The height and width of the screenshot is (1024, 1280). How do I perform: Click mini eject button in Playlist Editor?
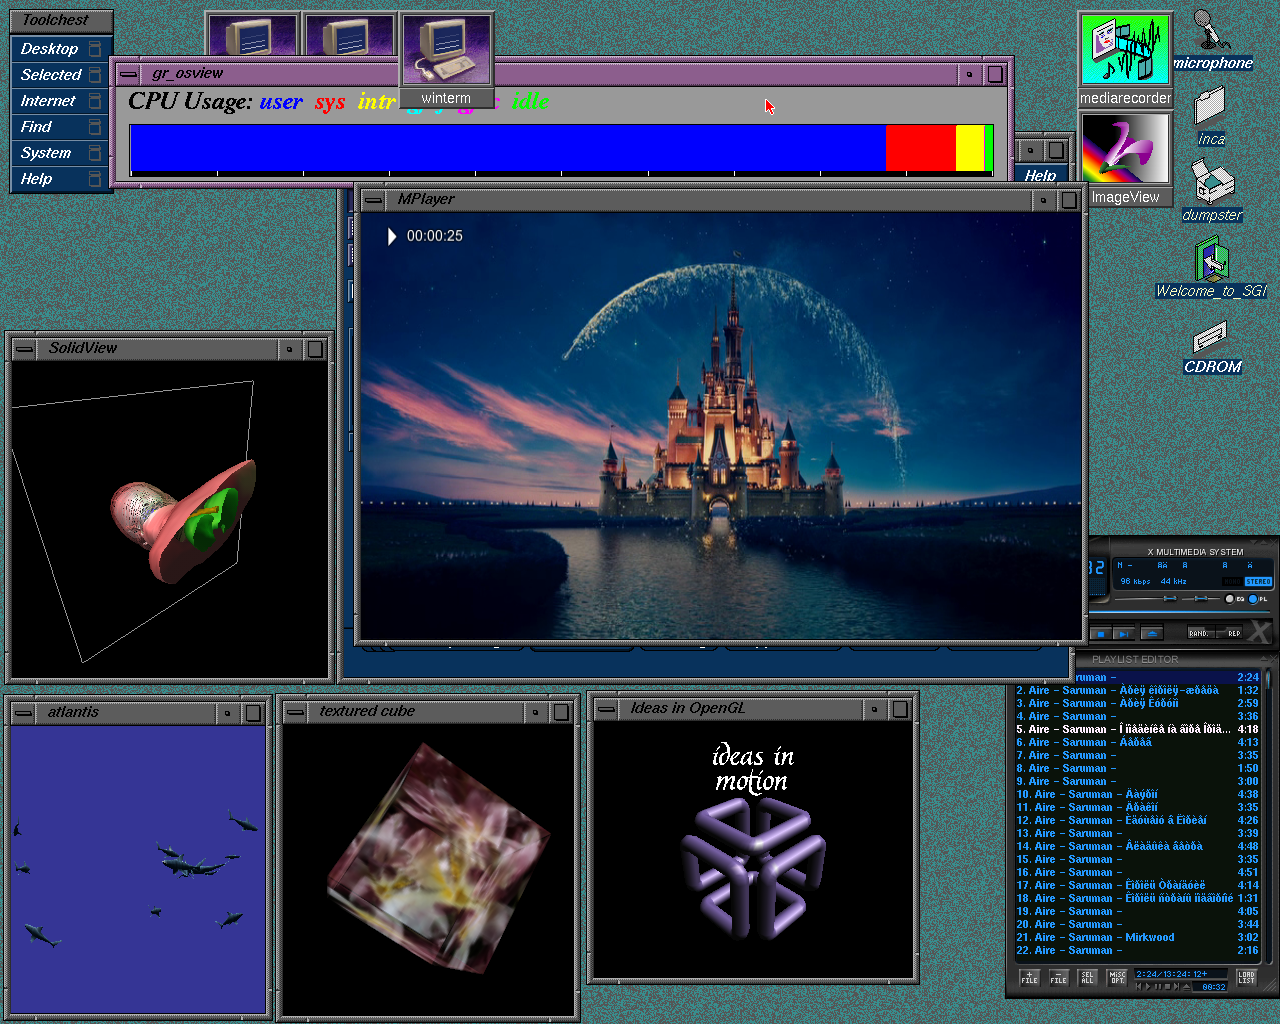click(1187, 986)
